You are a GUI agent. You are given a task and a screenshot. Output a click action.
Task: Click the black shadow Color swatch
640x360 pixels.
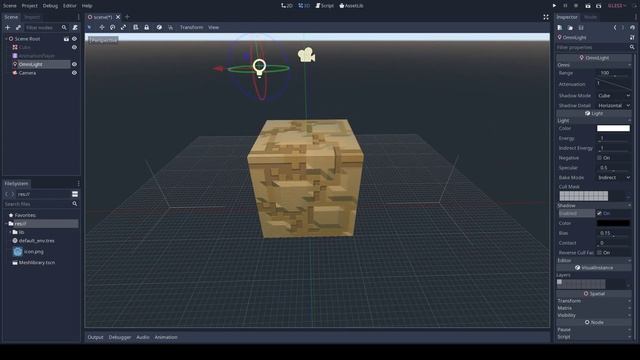click(x=613, y=223)
